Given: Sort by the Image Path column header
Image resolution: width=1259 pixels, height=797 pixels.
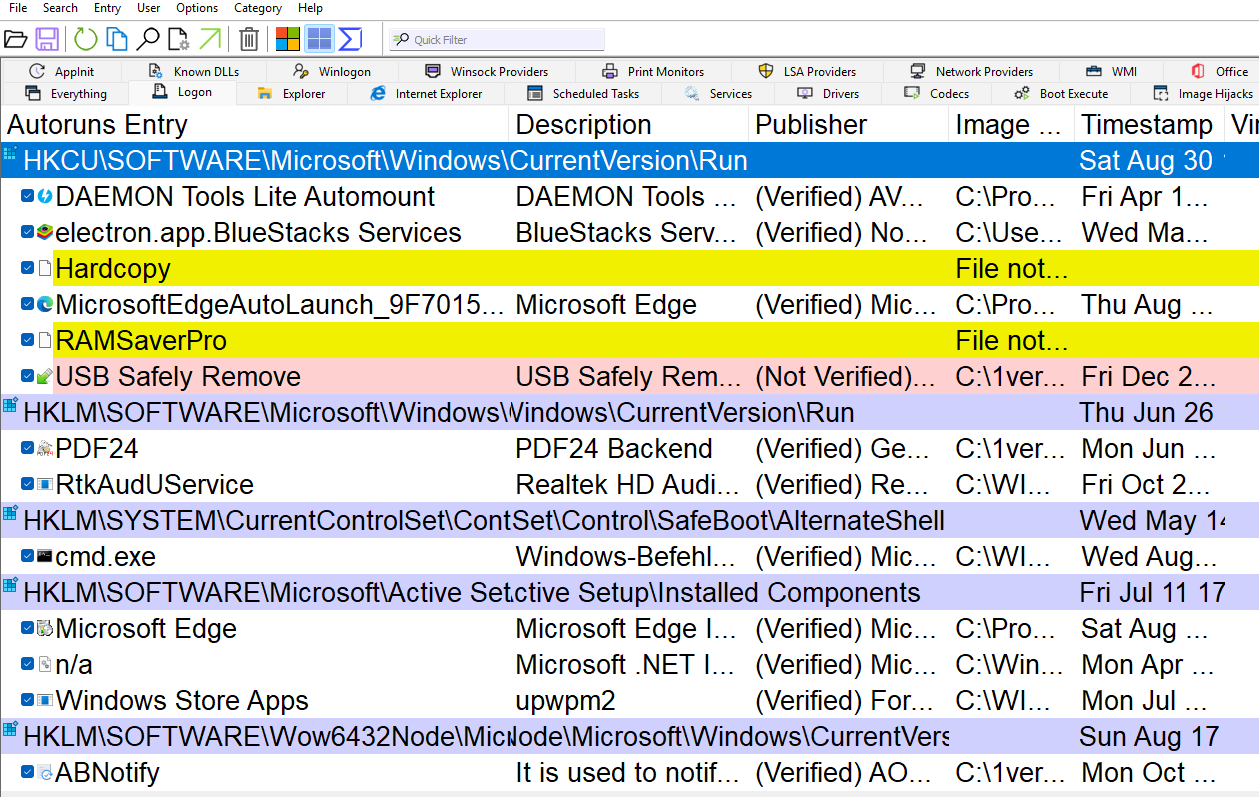Looking at the screenshot, I should point(1011,125).
